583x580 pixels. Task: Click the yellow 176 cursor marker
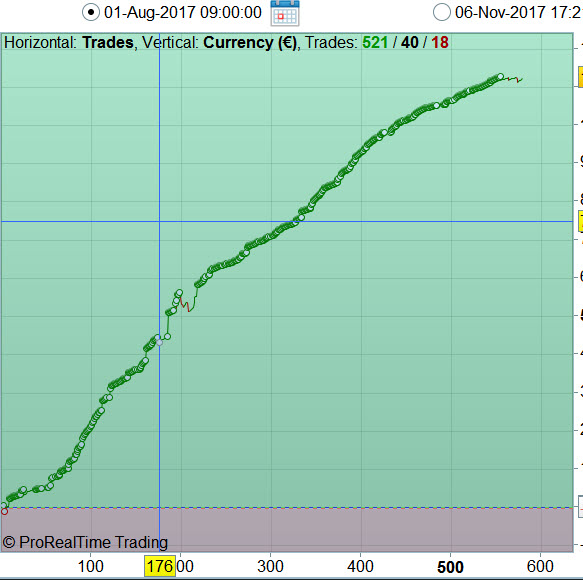pos(160,567)
